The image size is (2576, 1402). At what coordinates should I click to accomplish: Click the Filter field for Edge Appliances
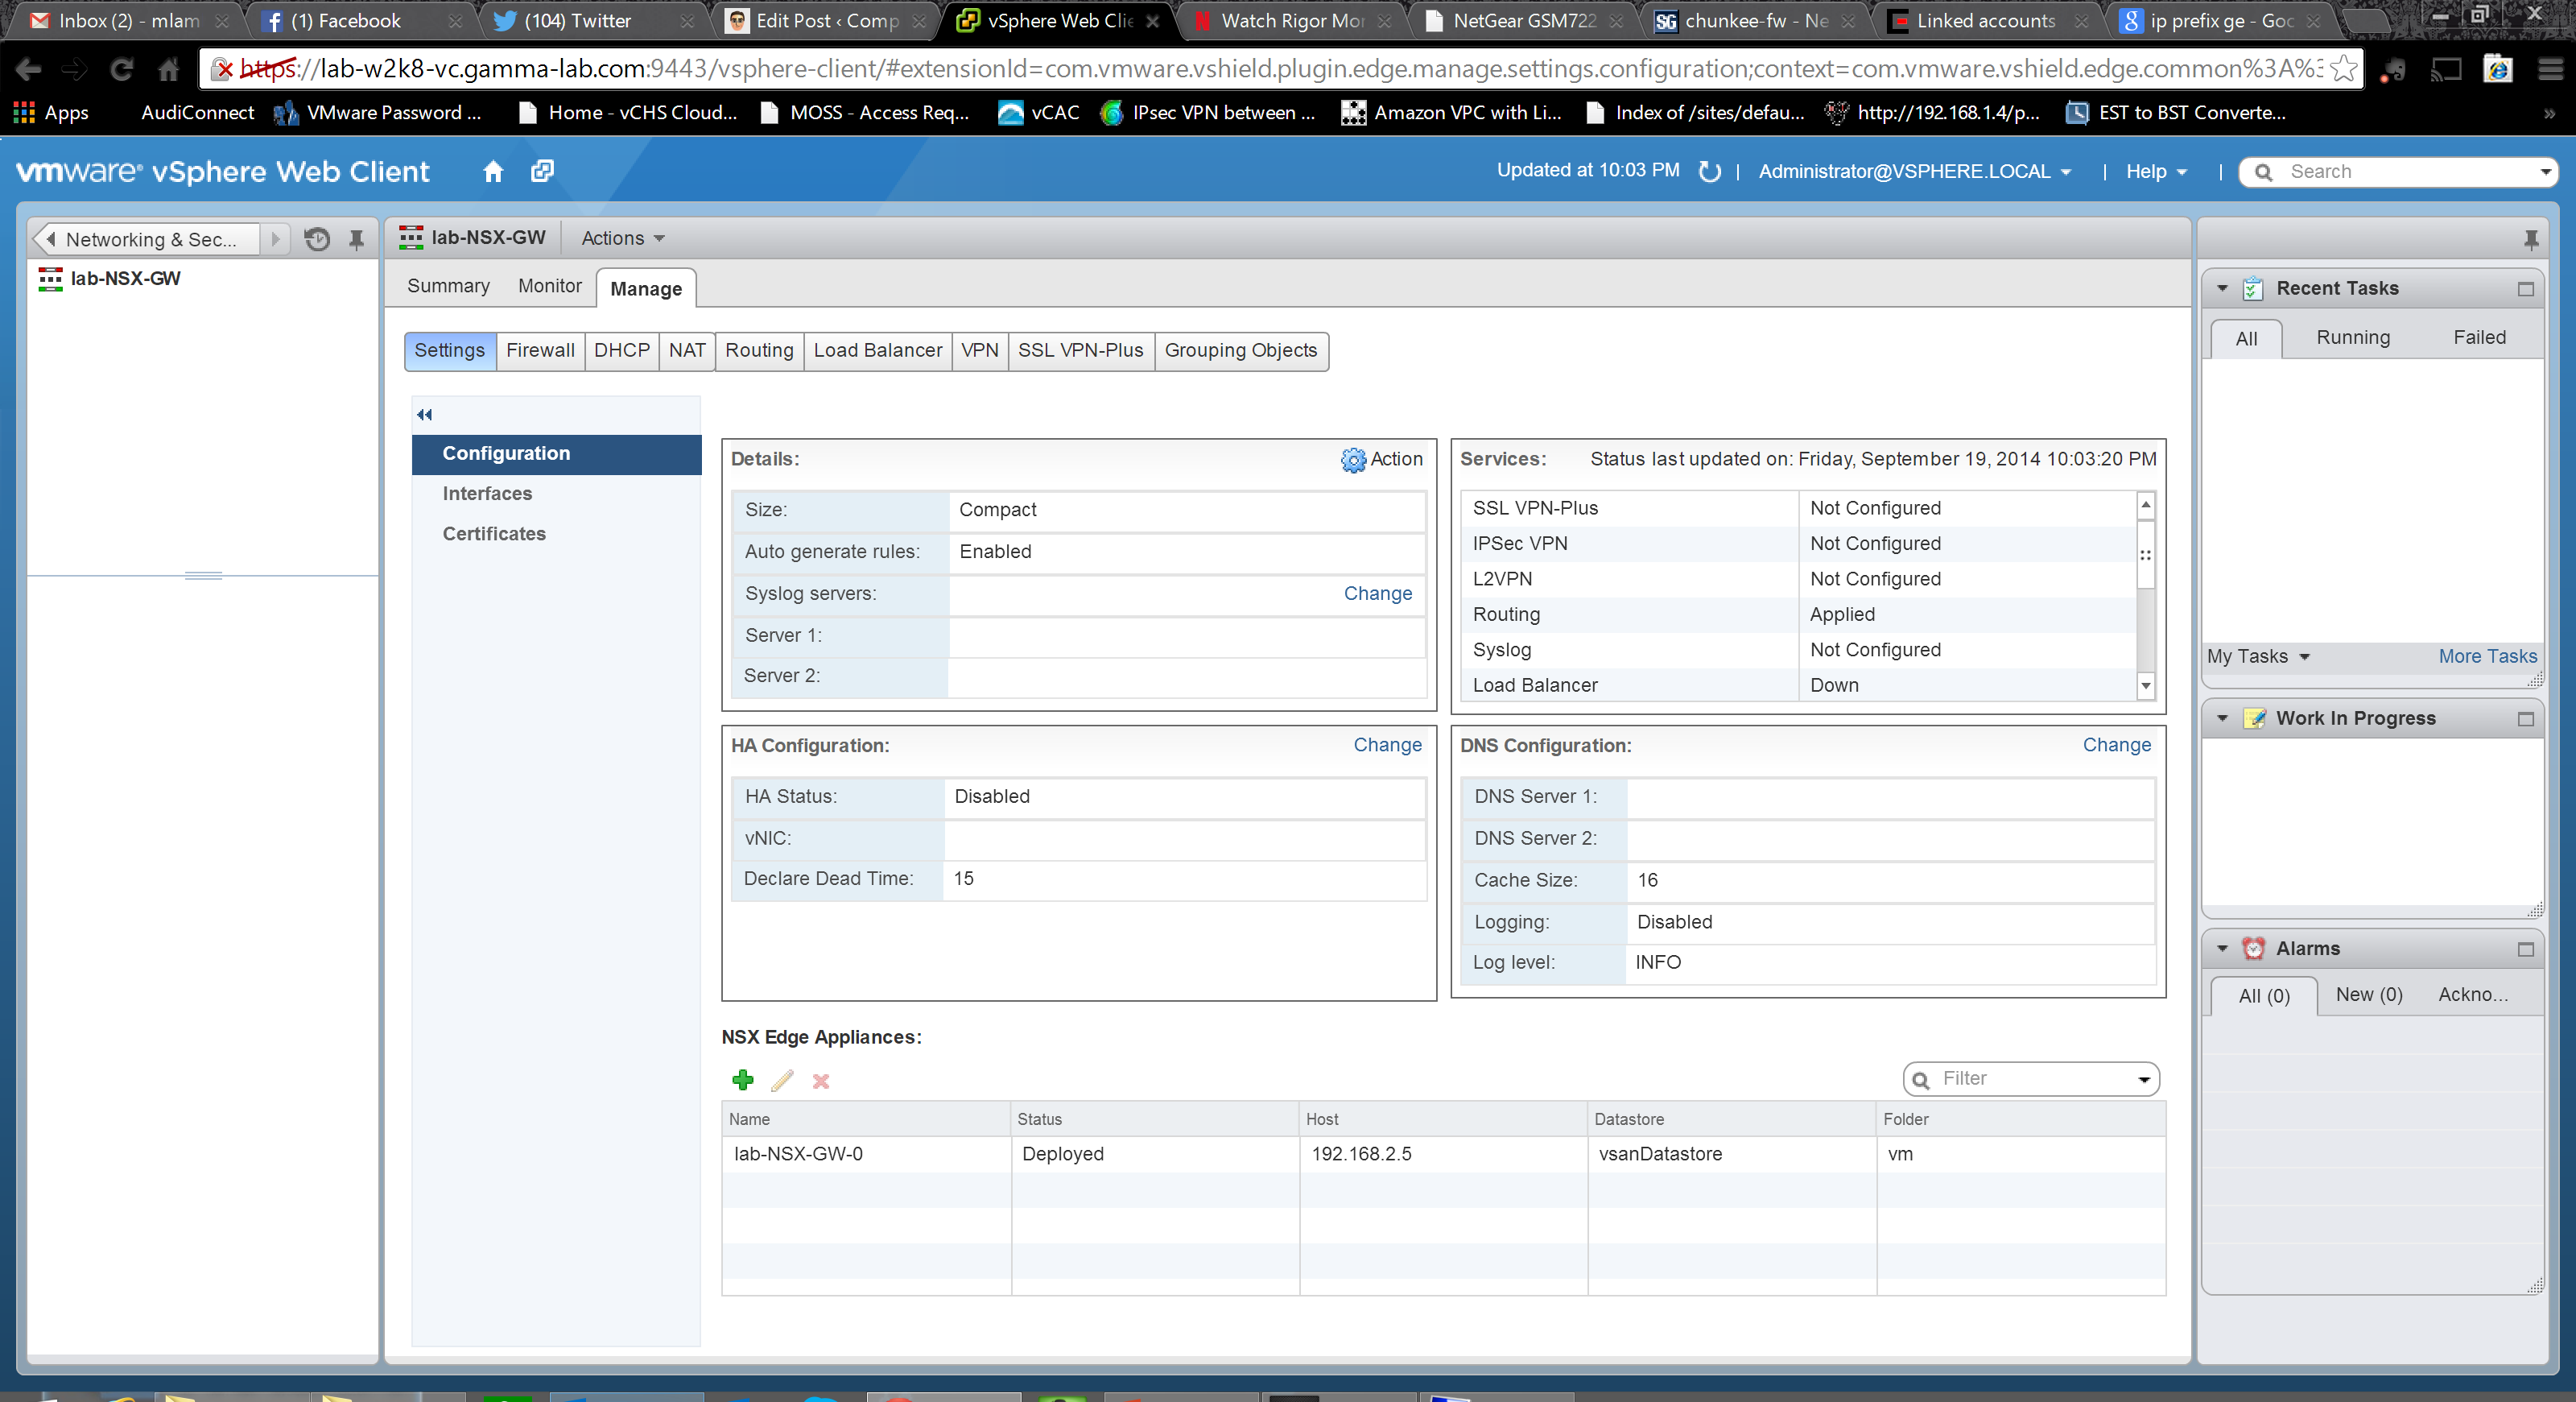tap(2025, 1078)
